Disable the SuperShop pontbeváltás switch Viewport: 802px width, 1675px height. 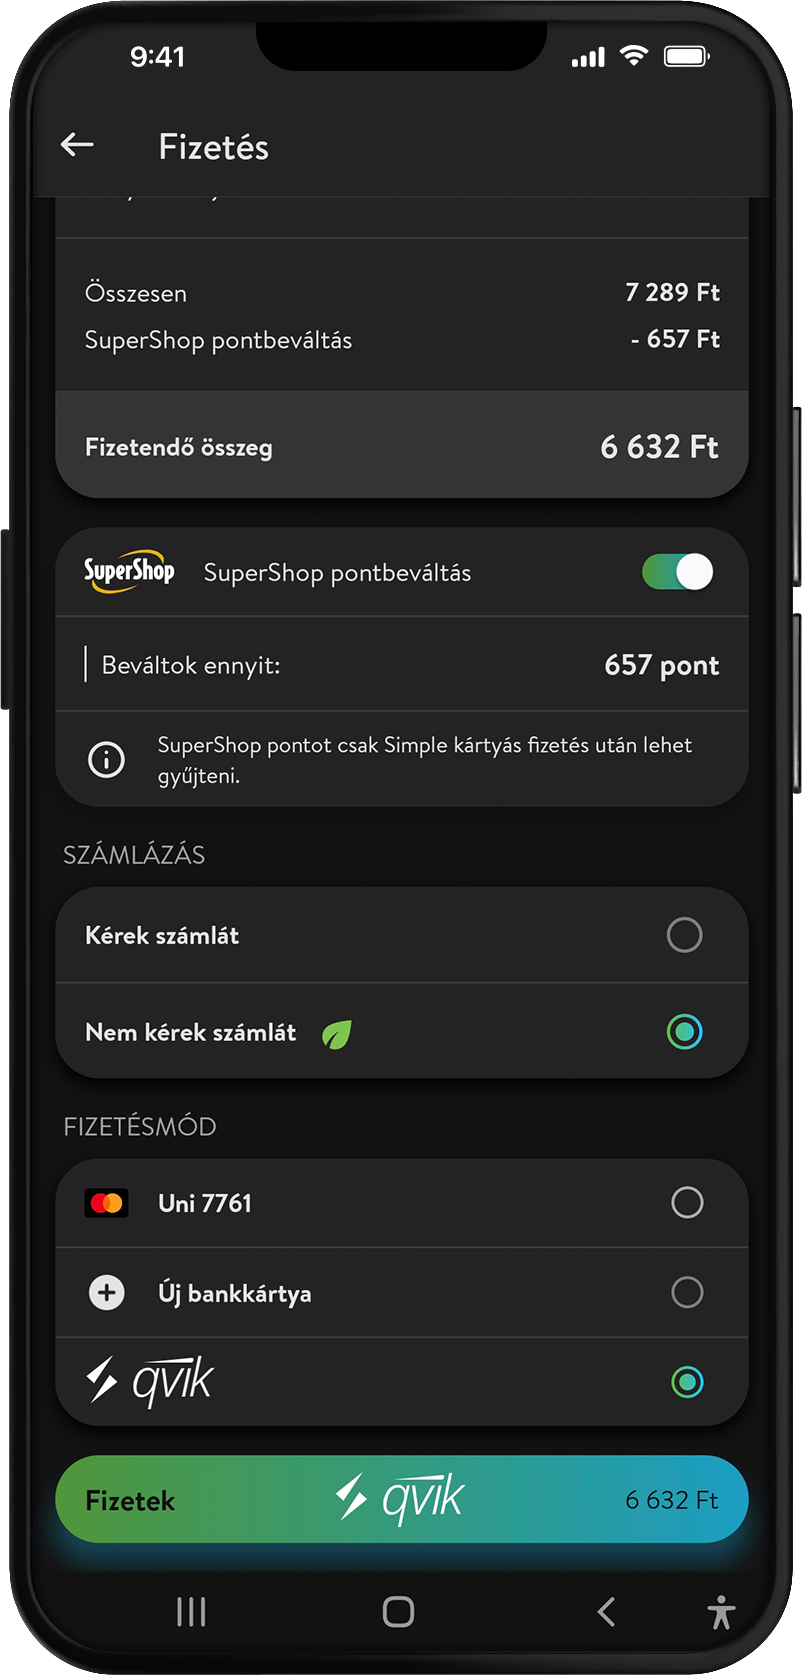(678, 572)
